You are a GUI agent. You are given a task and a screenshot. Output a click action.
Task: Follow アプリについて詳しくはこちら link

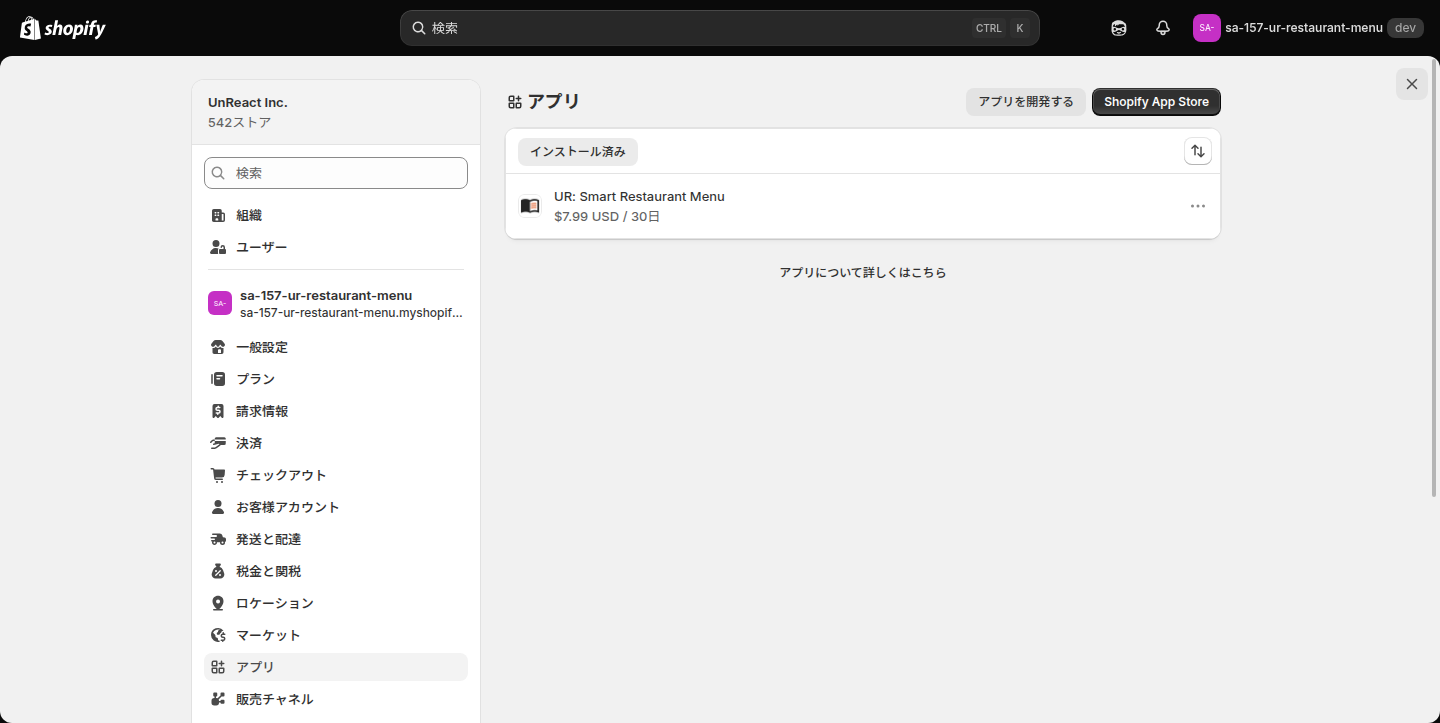(x=863, y=272)
